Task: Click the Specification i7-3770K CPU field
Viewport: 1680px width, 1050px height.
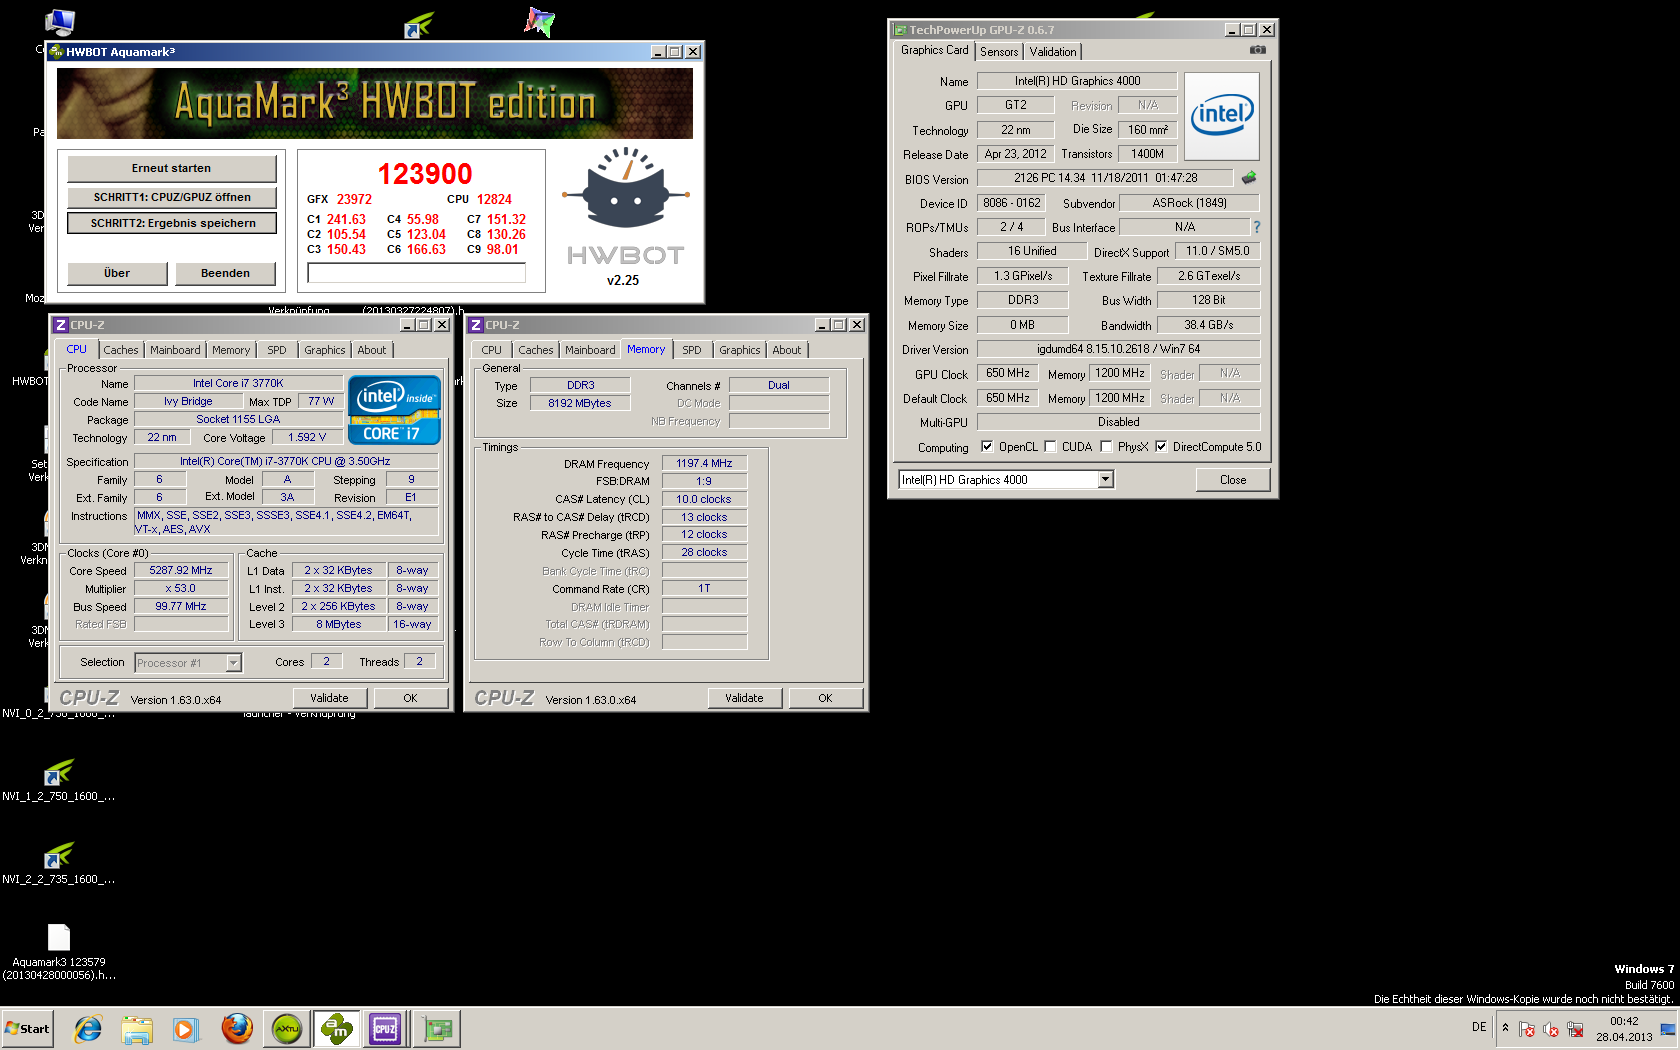Action: tap(285, 461)
